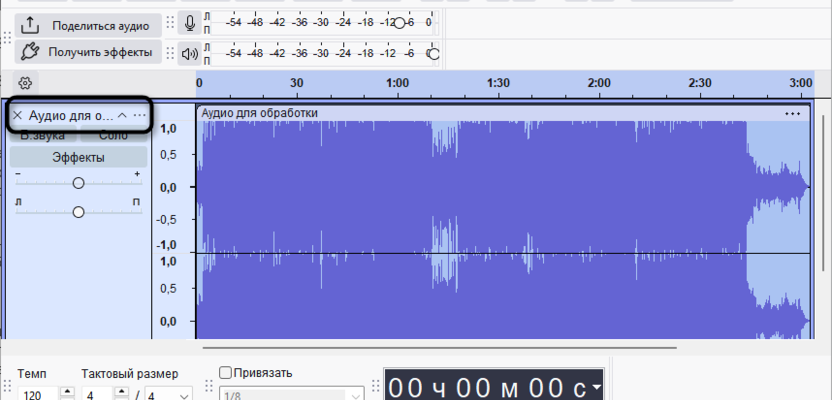832x400 pixels.
Task: Select the Аудио для обработки clip title
Action: click(260, 113)
